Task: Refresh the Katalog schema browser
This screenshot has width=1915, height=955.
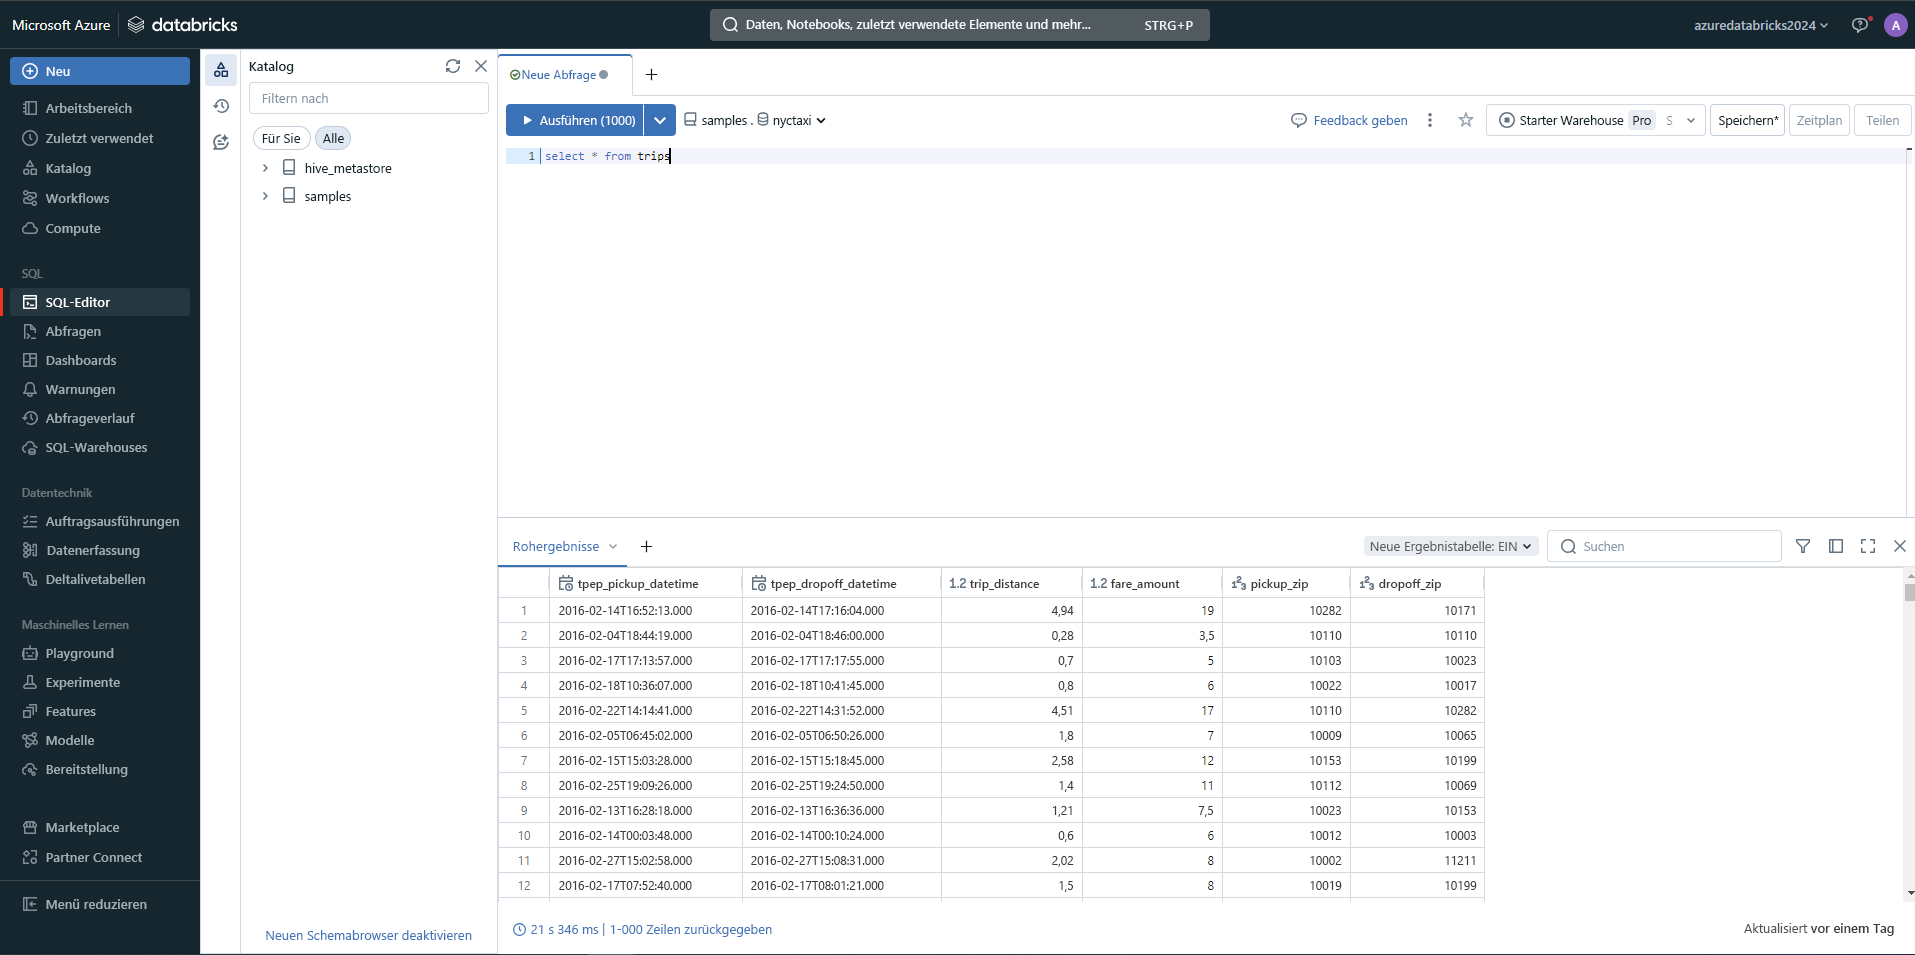Action: [x=453, y=66]
